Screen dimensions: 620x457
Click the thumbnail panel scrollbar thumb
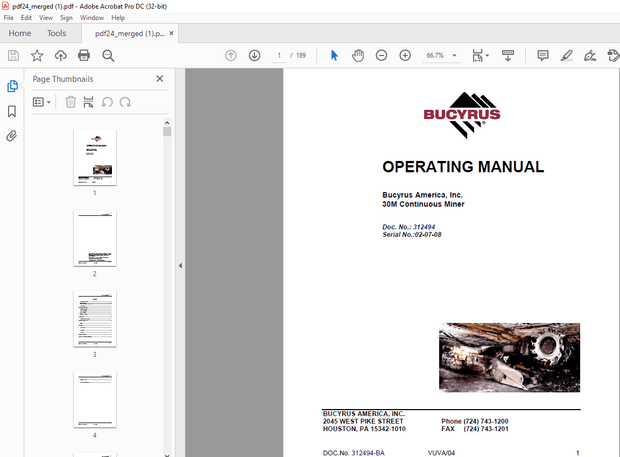[167, 132]
